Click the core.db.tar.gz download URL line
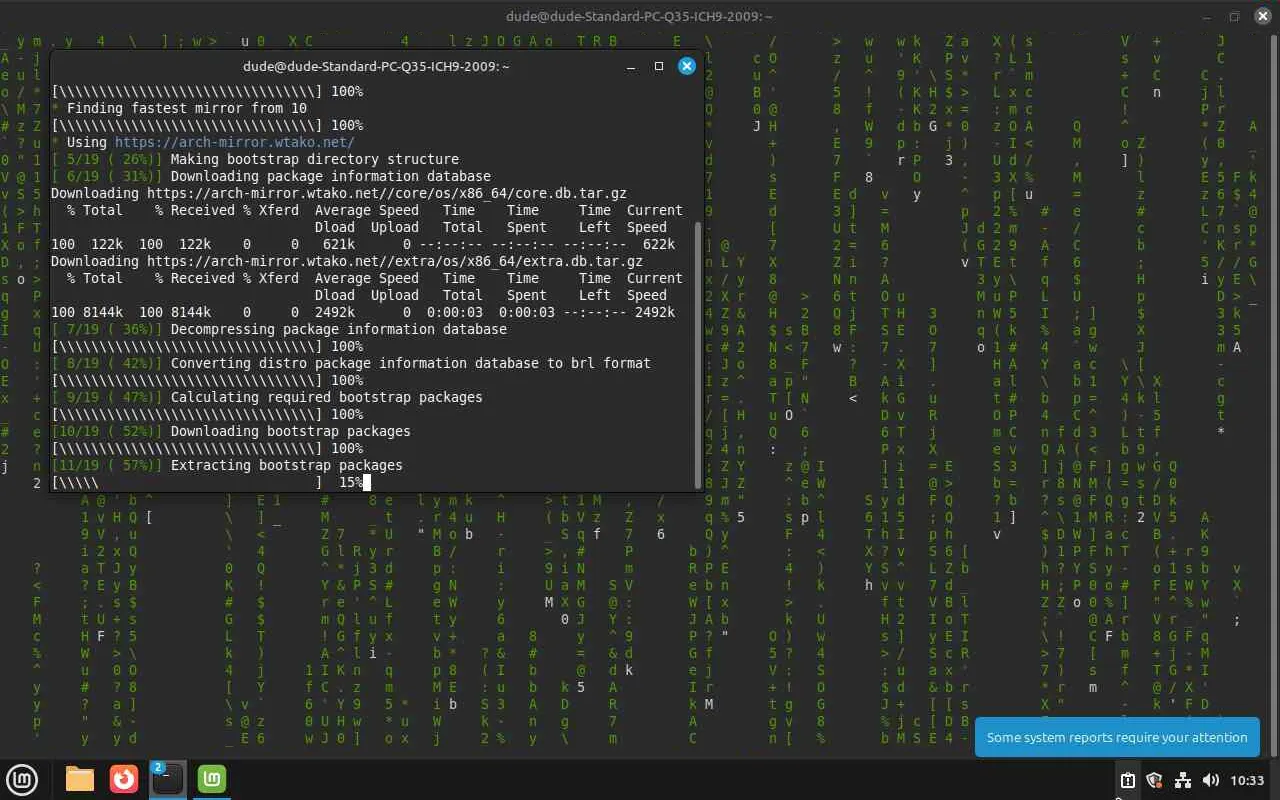This screenshot has height=800, width=1280. point(339,193)
